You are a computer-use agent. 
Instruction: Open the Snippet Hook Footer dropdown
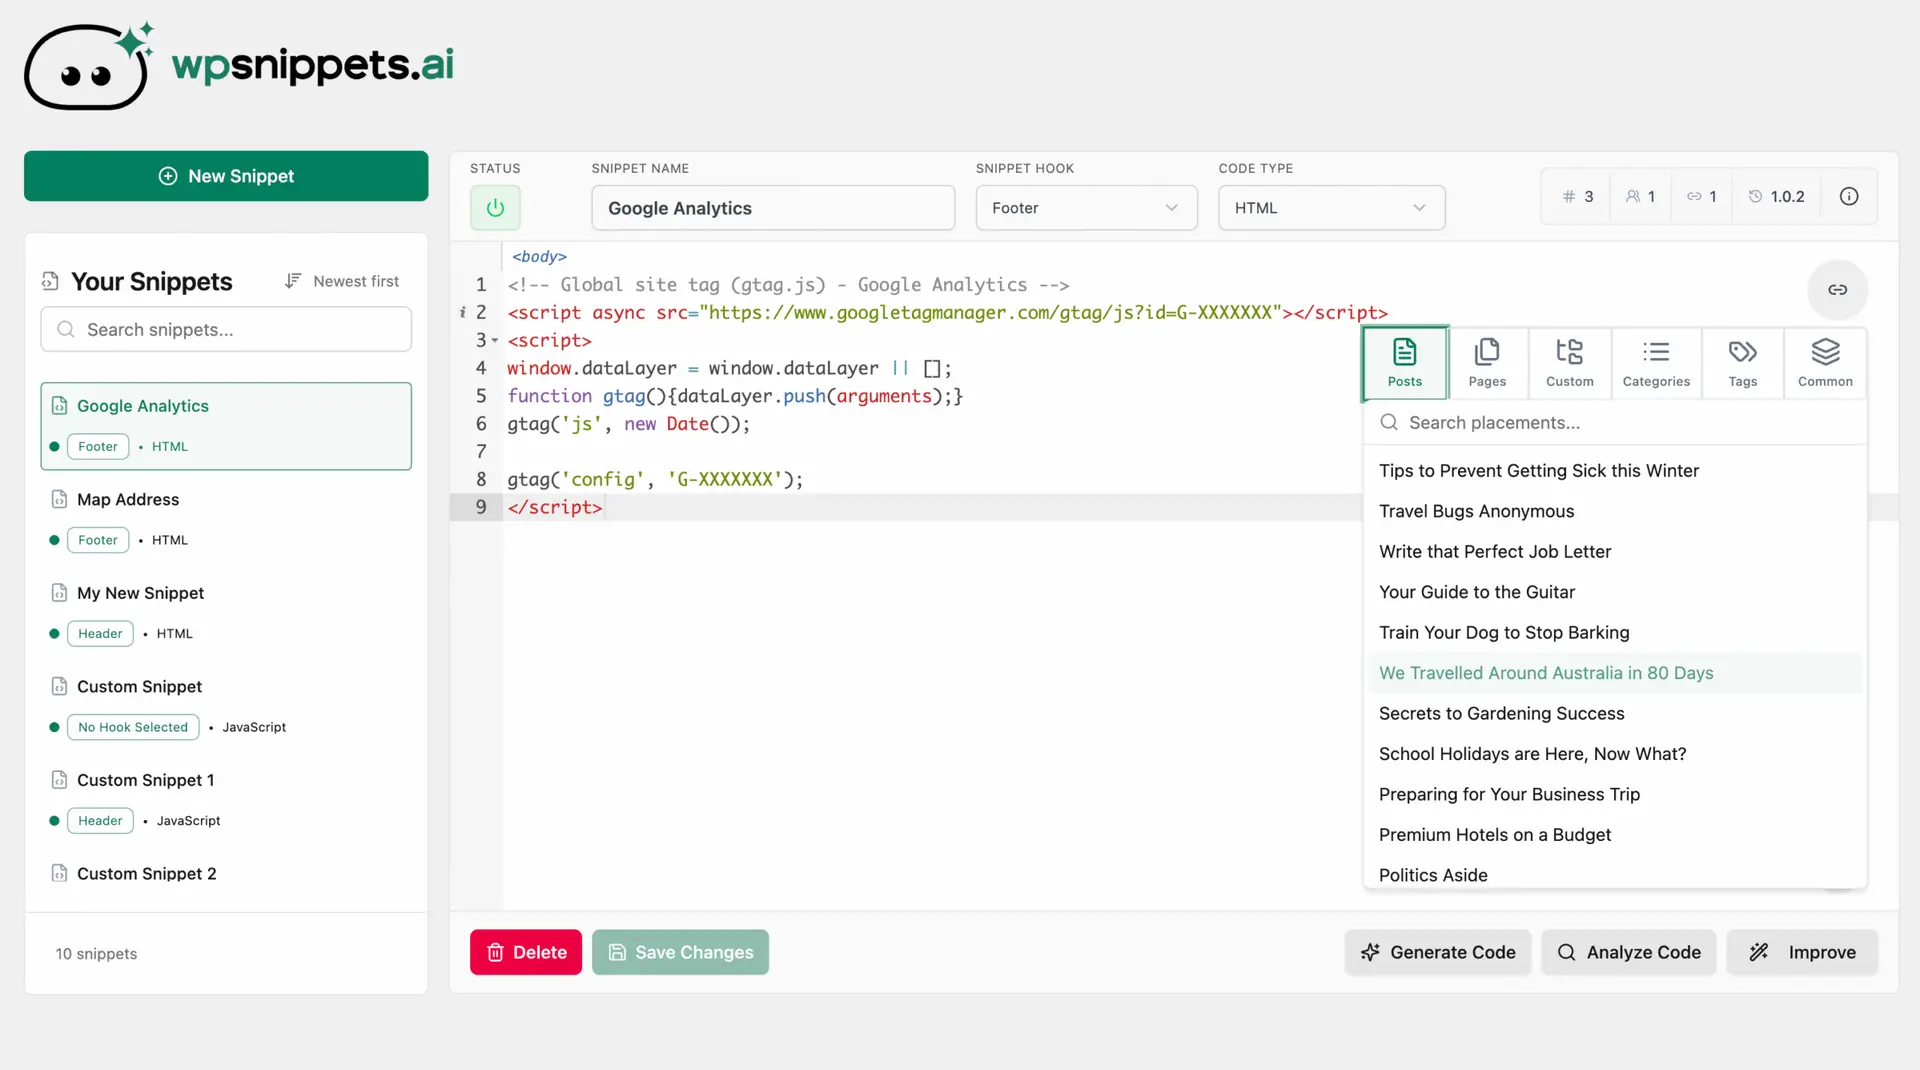point(1086,208)
